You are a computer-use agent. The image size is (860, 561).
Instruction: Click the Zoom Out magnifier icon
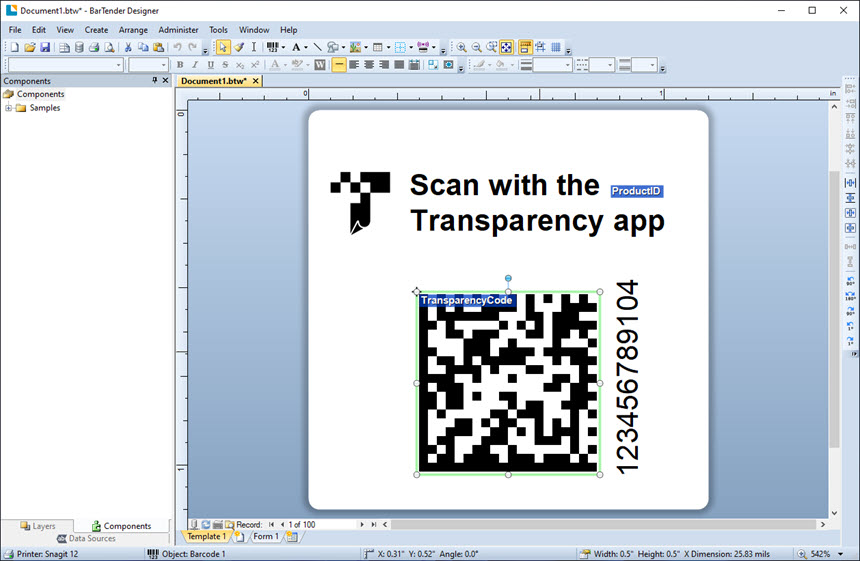click(x=477, y=48)
